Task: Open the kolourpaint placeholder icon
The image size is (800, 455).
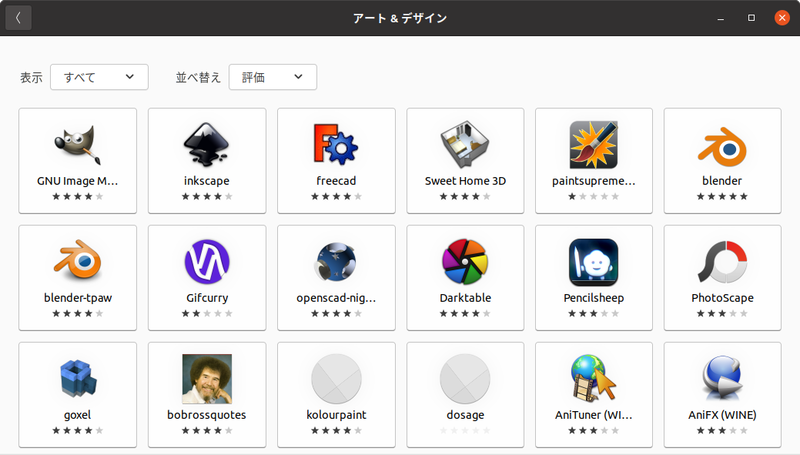Action: (336, 378)
